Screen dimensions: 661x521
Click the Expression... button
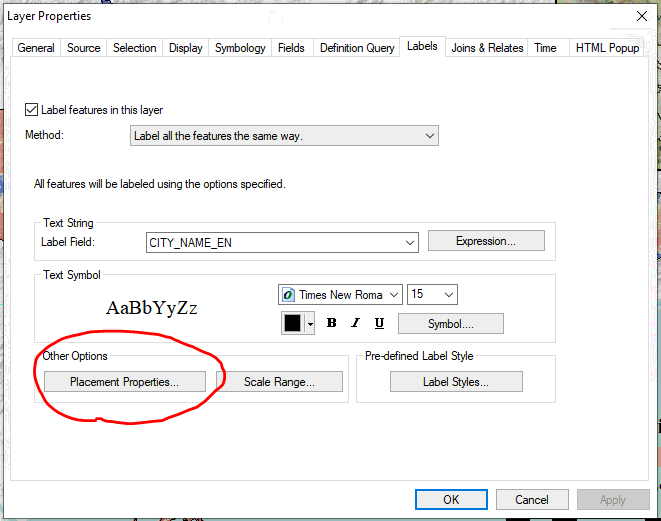click(x=486, y=241)
